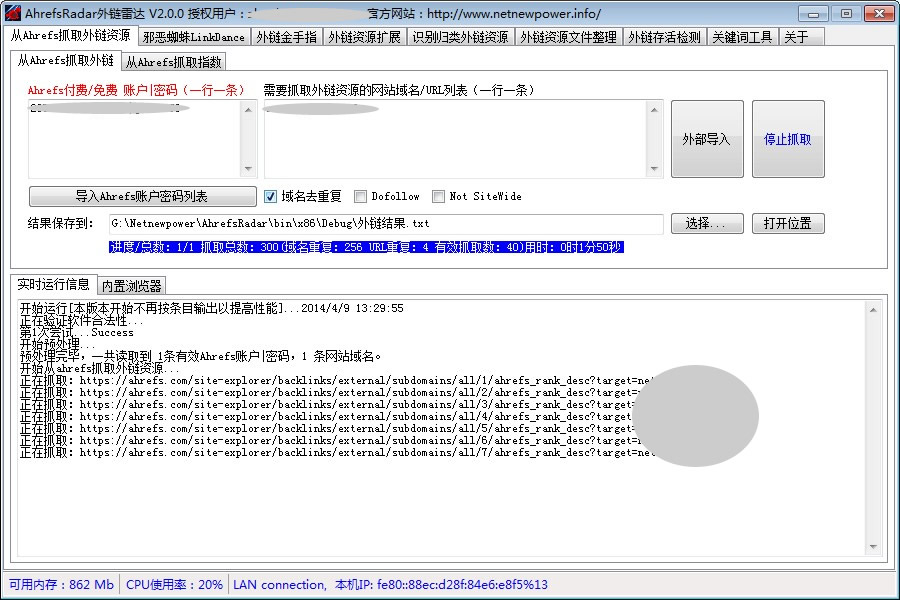
Task: Switch to the 从Ahrefs抓取指数 sub-tab
Action: pyautogui.click(x=174, y=62)
